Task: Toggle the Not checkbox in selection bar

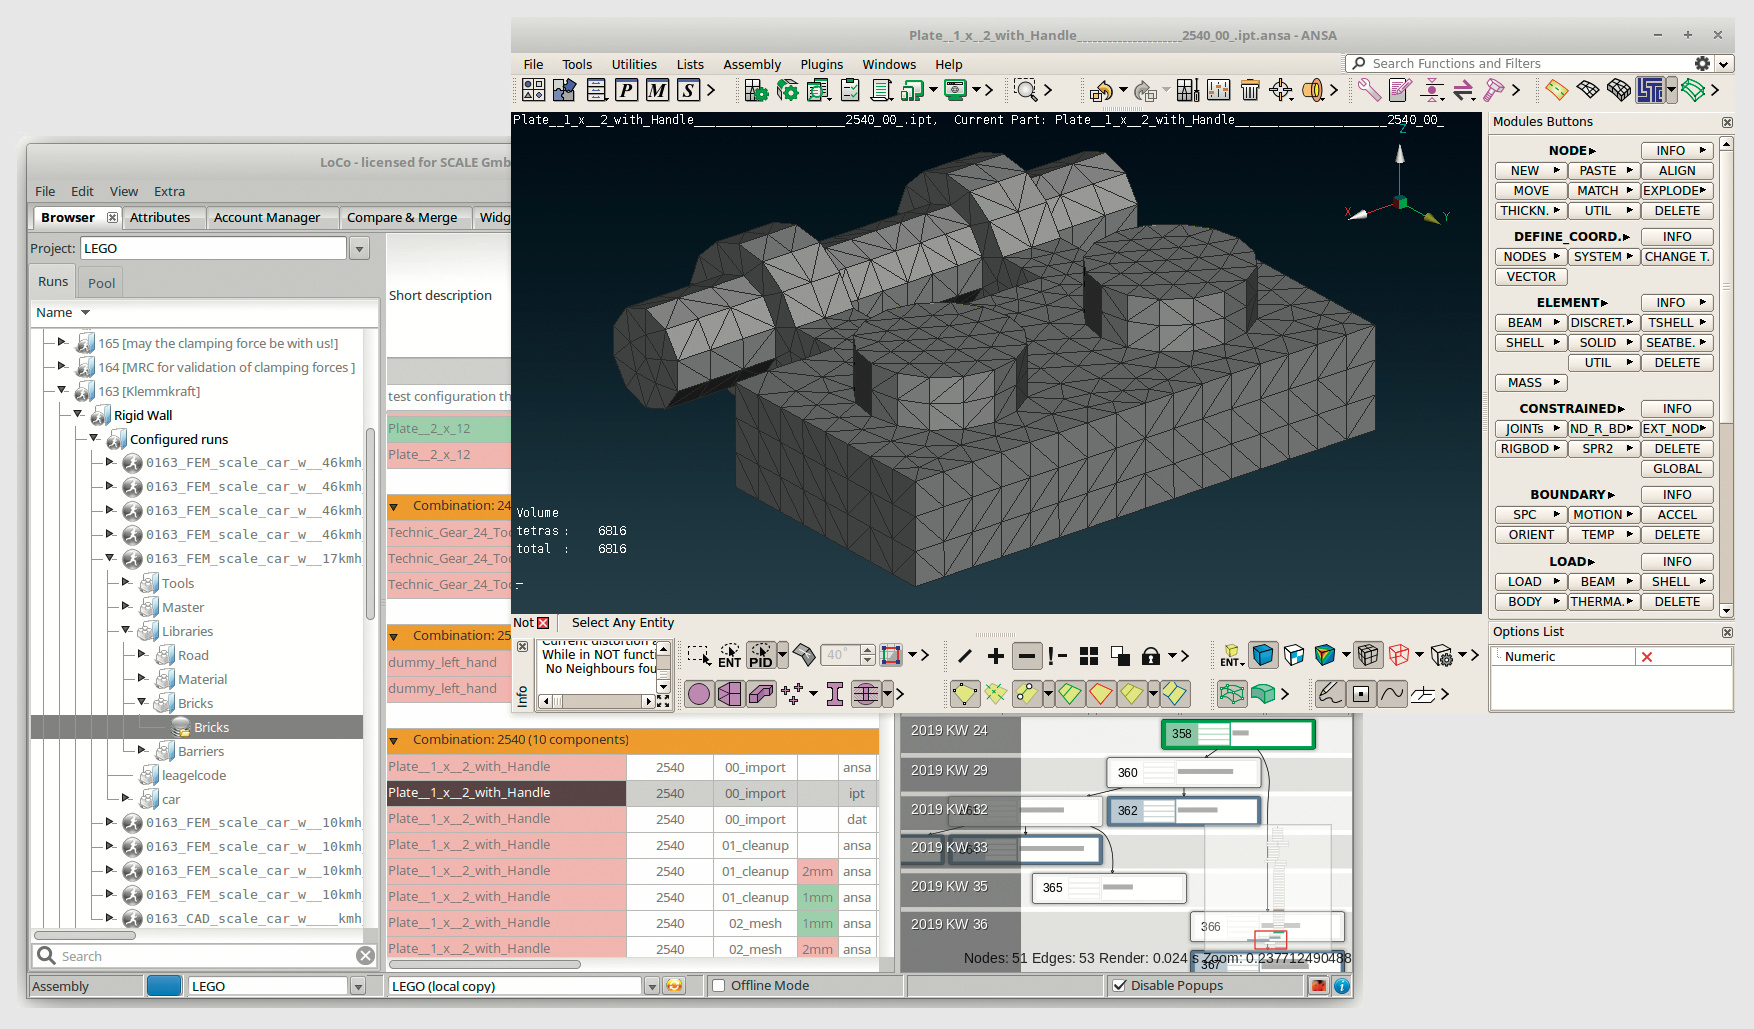Action: click(x=543, y=623)
